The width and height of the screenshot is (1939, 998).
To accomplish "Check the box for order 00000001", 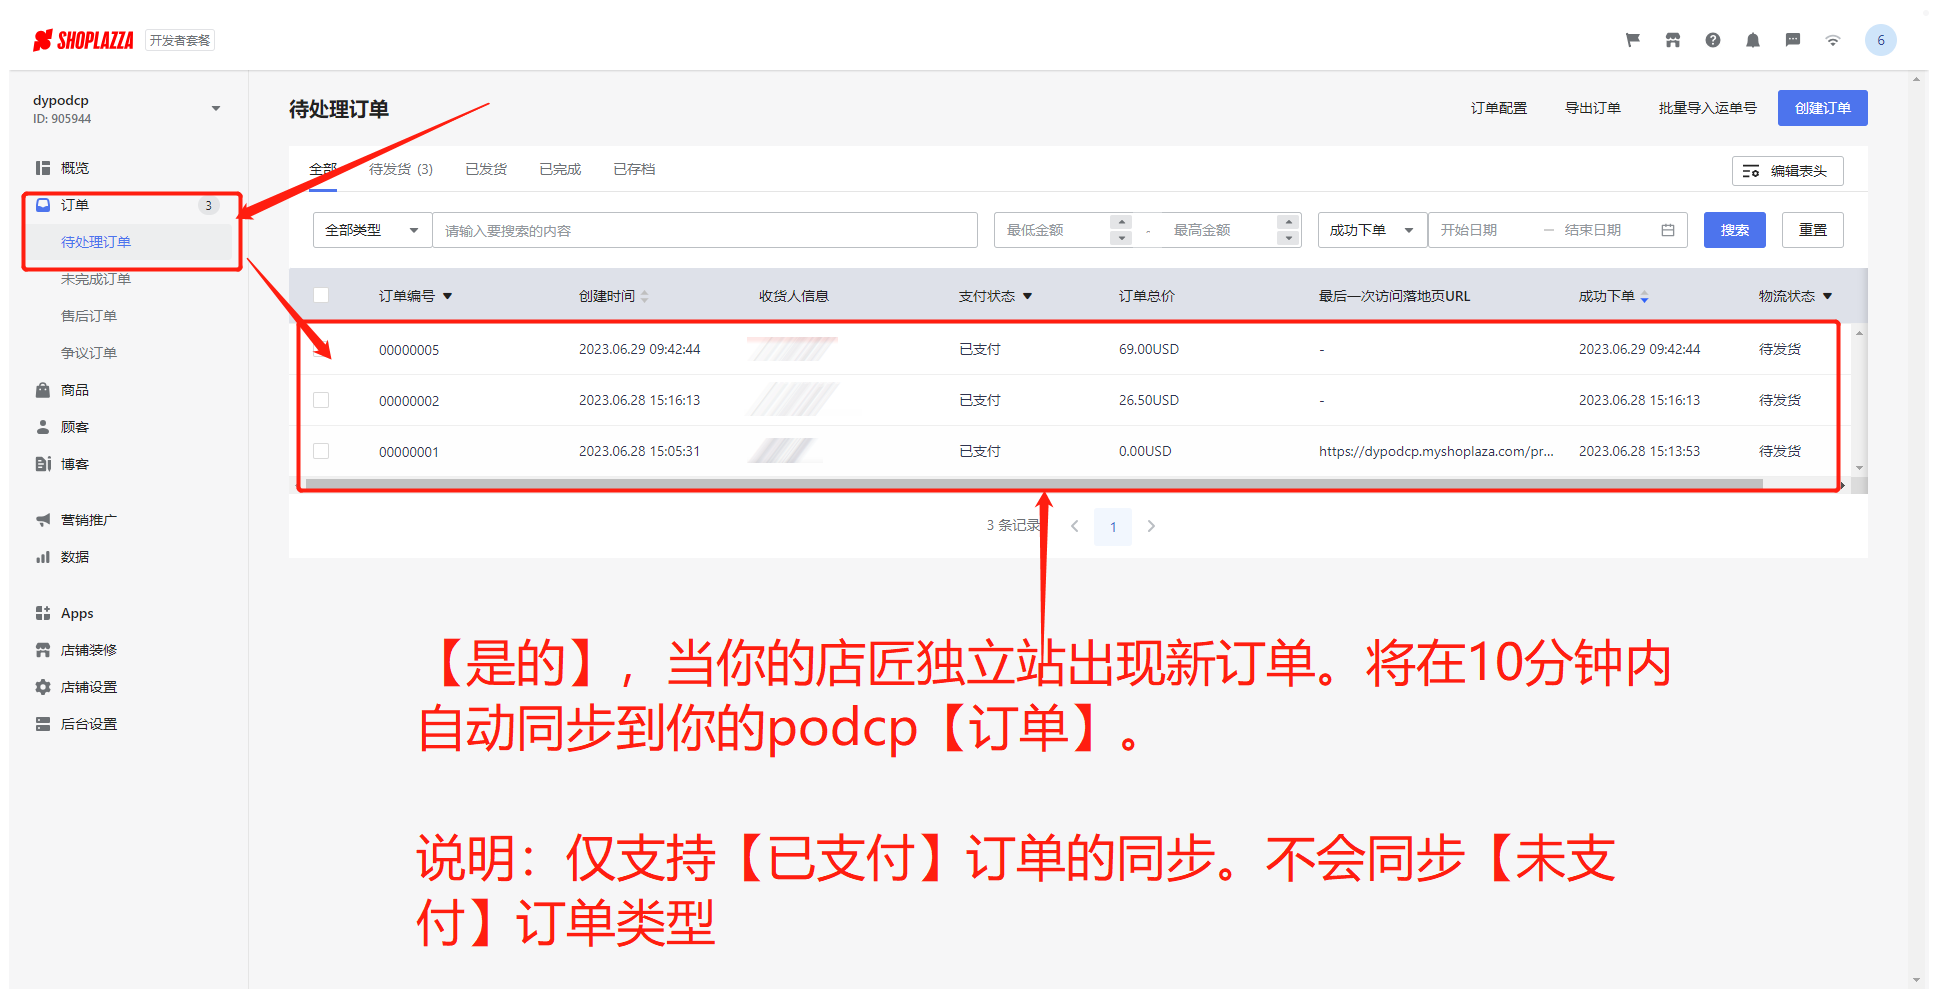I will (321, 451).
